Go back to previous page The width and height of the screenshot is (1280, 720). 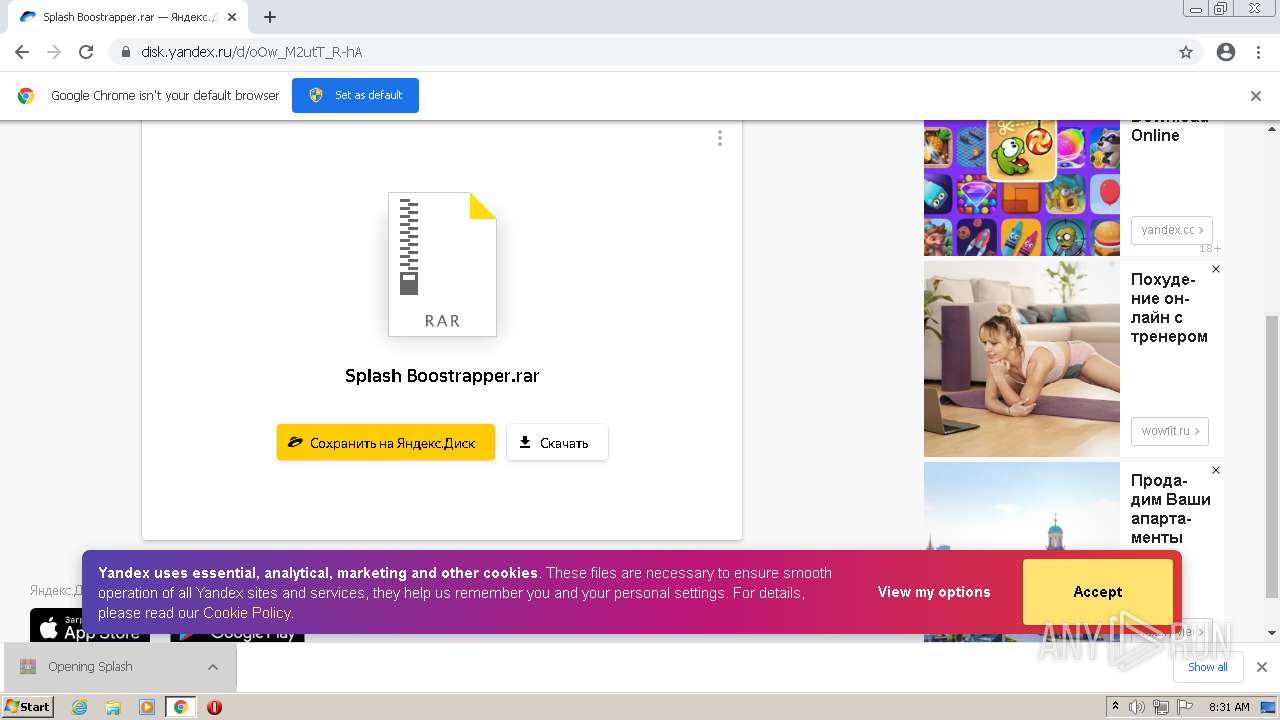coord(22,52)
